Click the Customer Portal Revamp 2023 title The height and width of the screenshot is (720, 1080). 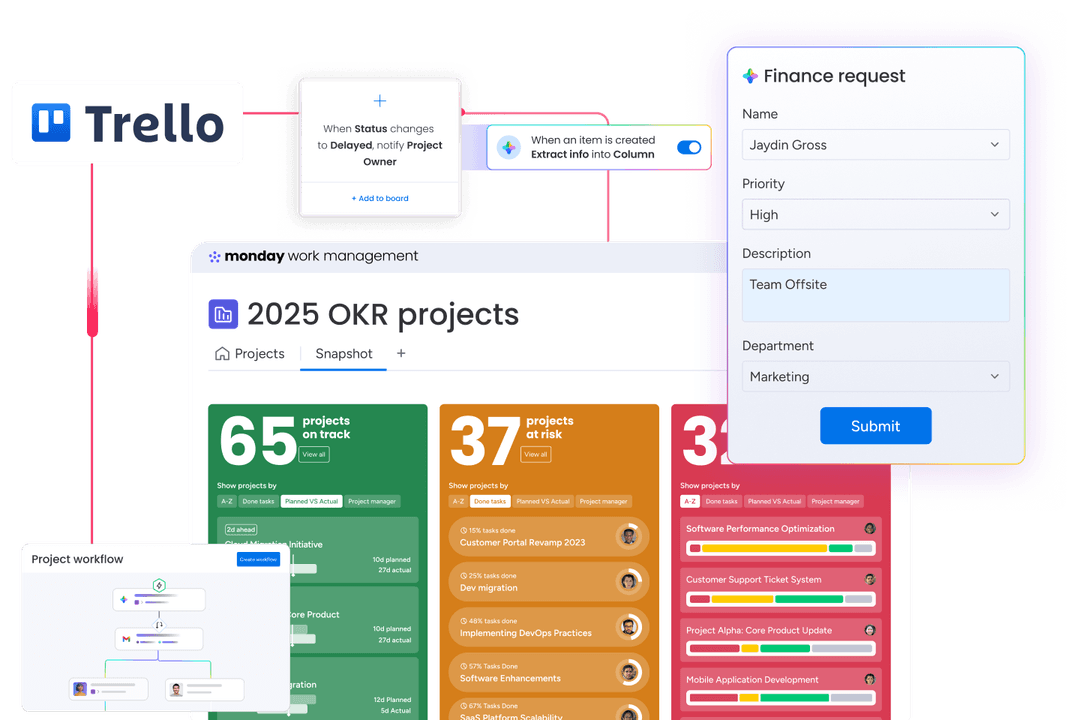(522, 543)
